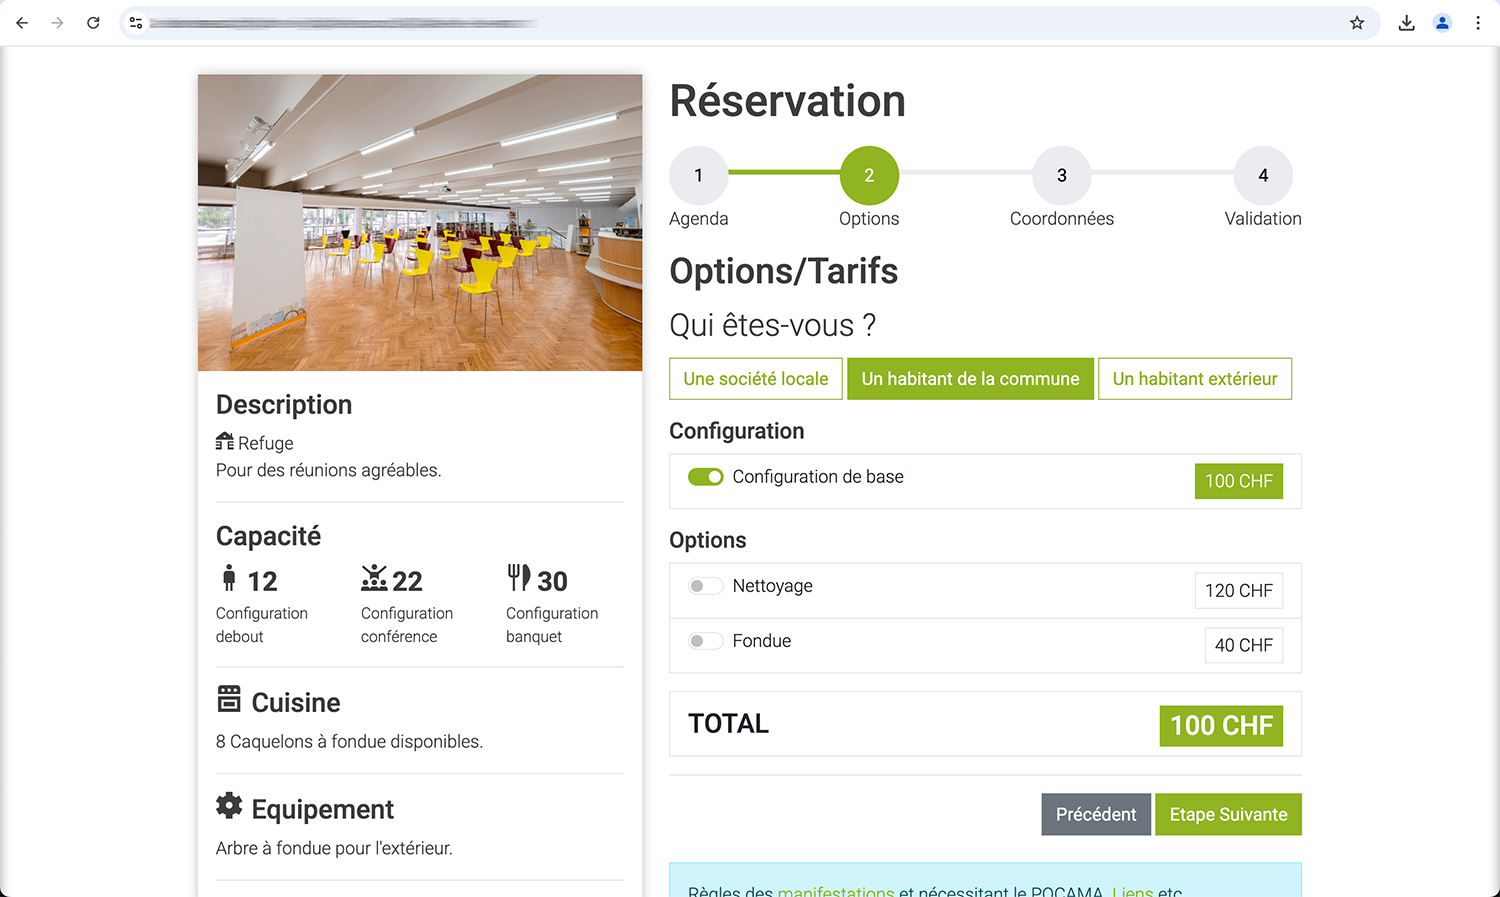This screenshot has width=1500, height=897.
Task: Reload the page with refresh icon
Action: click(x=93, y=23)
